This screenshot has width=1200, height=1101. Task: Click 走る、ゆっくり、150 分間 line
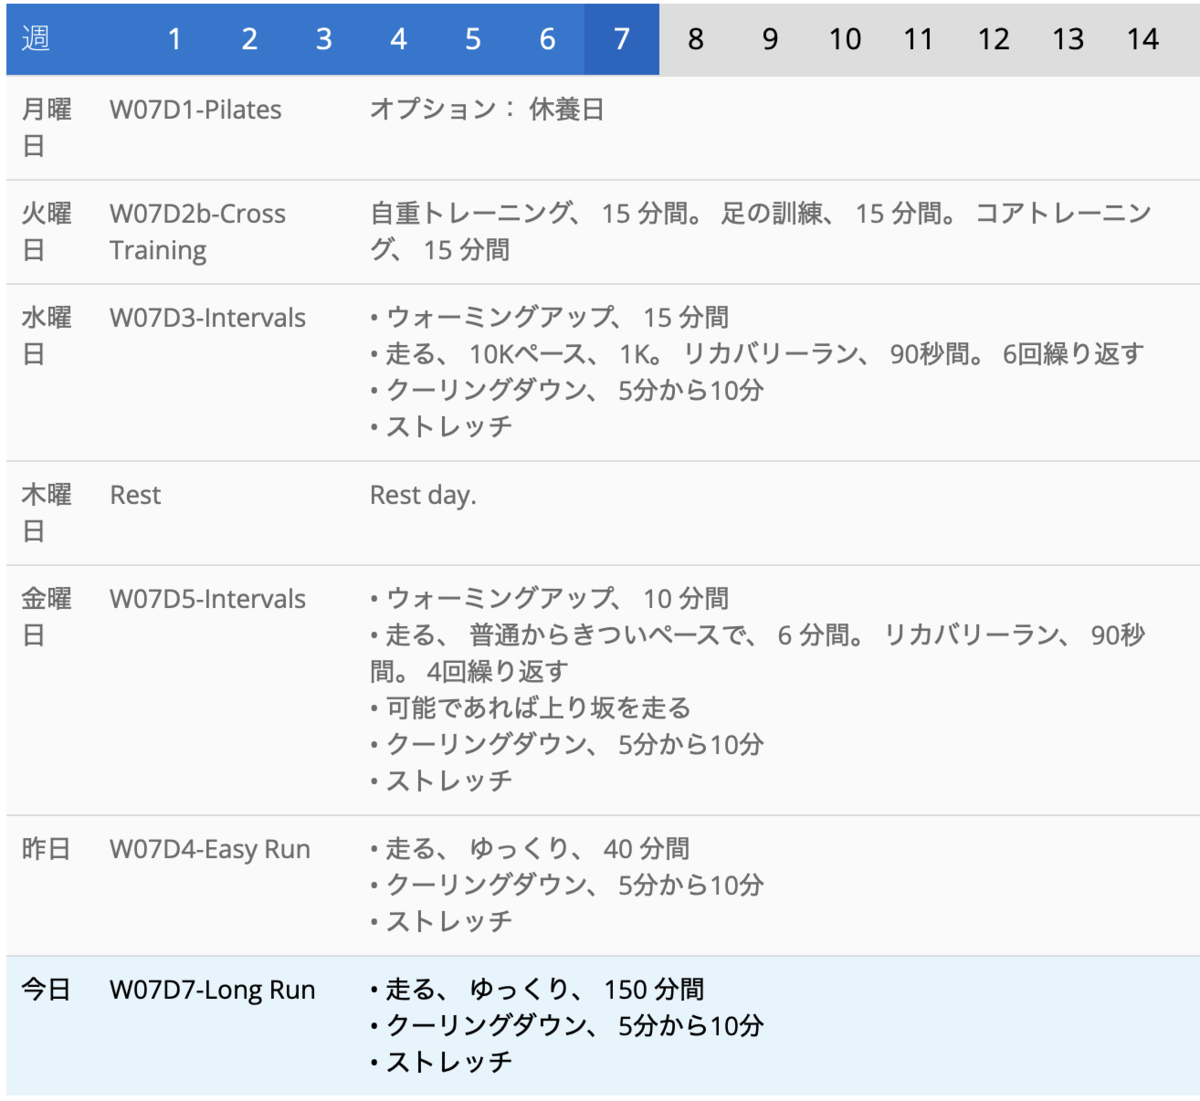click(x=537, y=990)
